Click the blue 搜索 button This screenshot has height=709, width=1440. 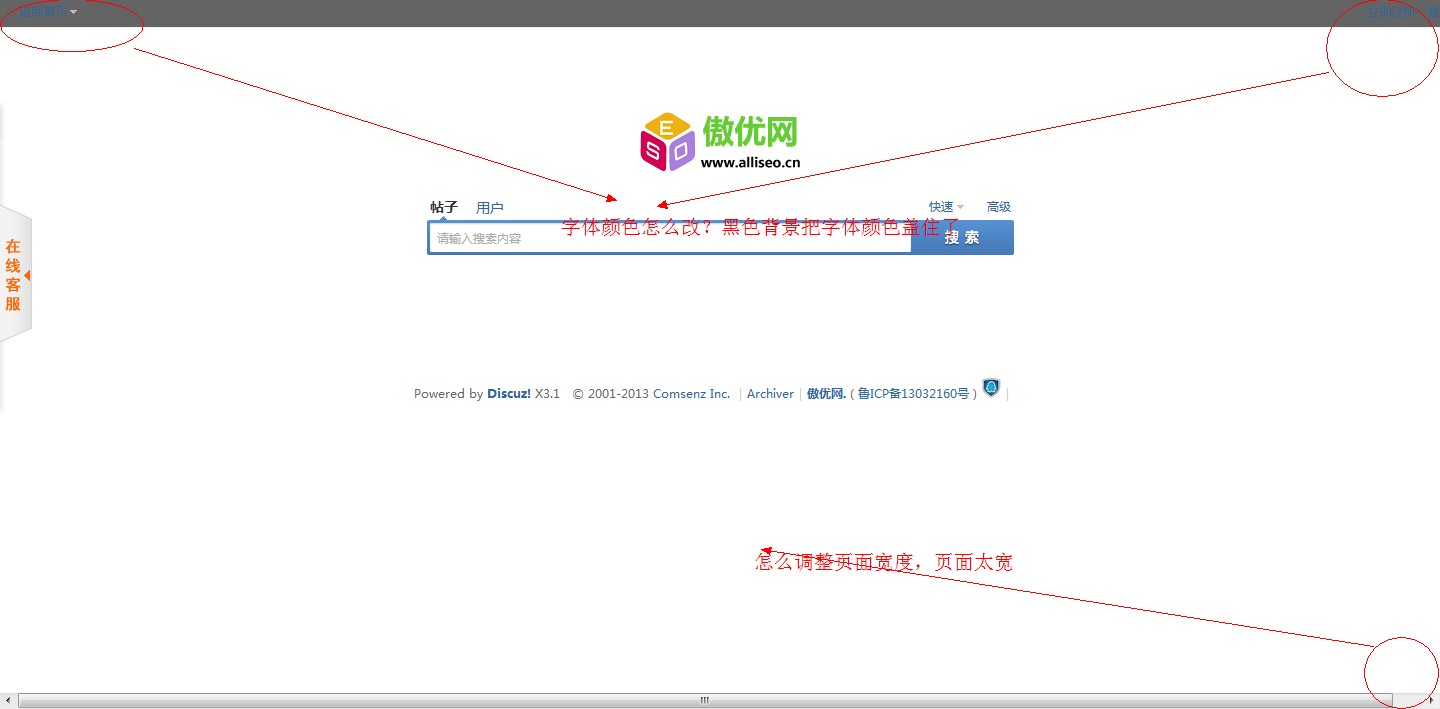[x=962, y=238]
